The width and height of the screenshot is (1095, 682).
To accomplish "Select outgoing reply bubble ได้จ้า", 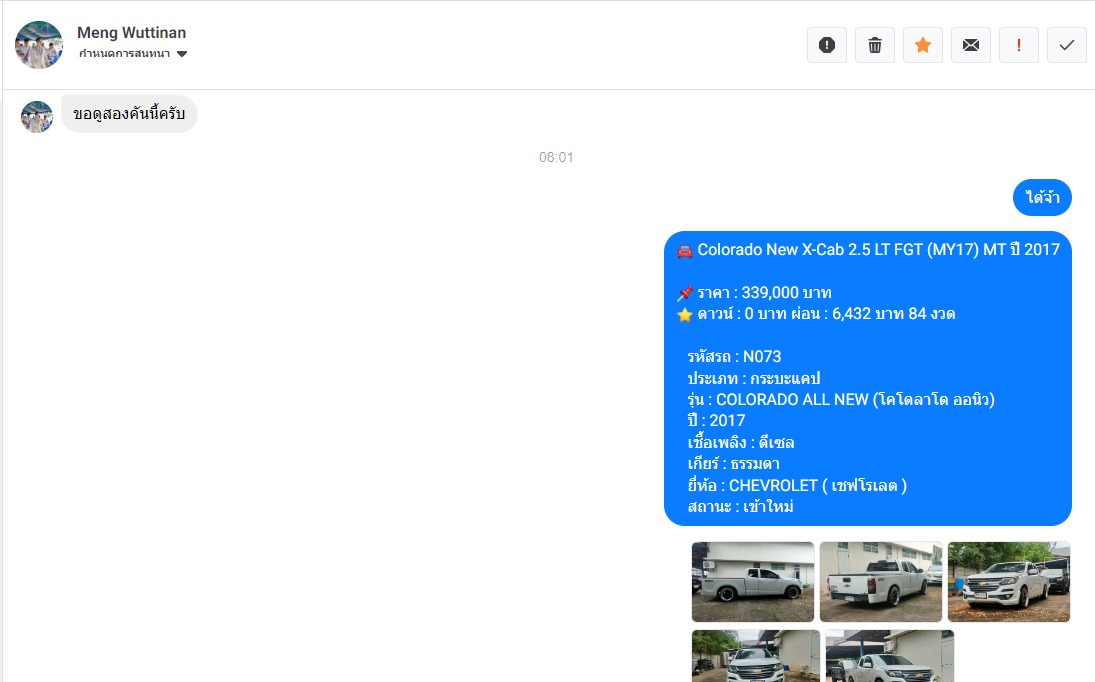I will [1042, 198].
